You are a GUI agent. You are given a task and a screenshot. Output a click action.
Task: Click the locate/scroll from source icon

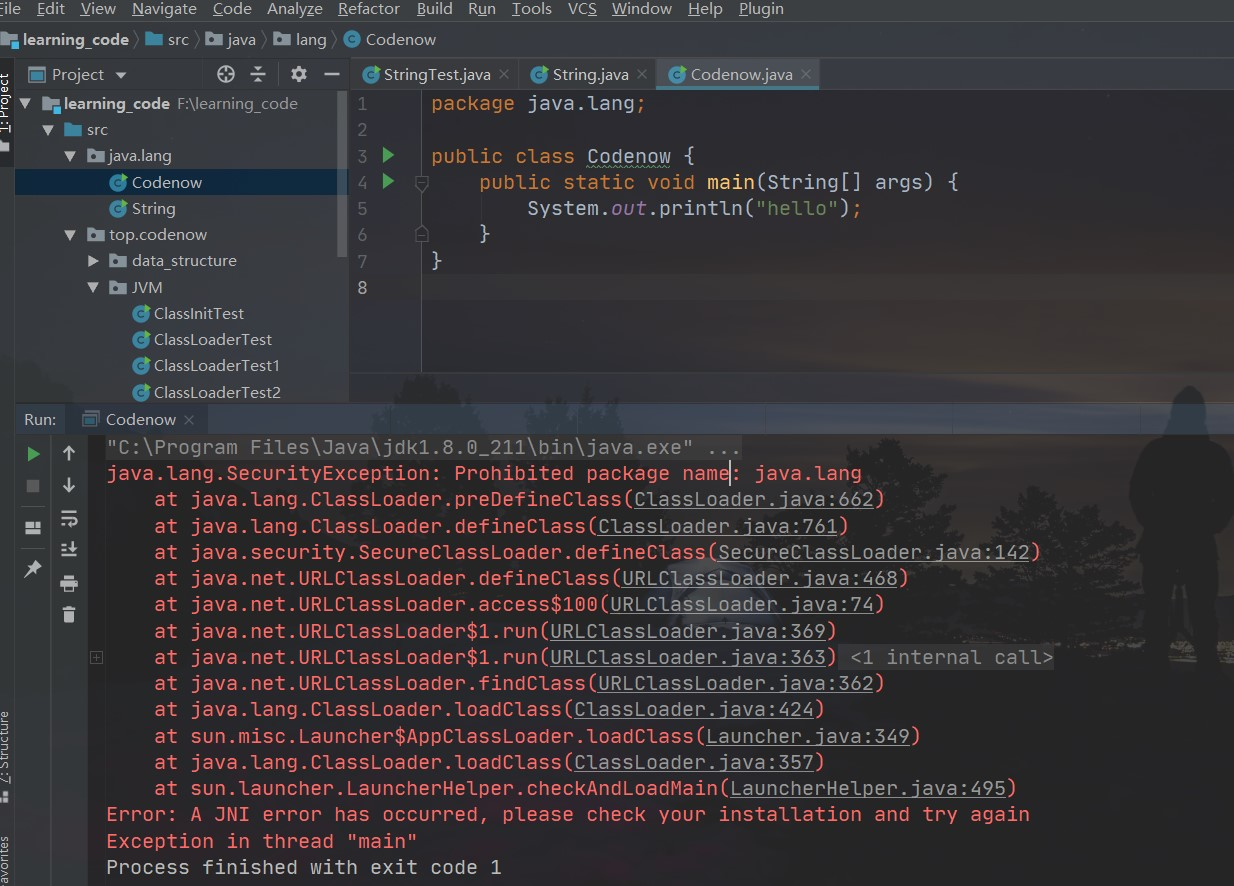226,74
